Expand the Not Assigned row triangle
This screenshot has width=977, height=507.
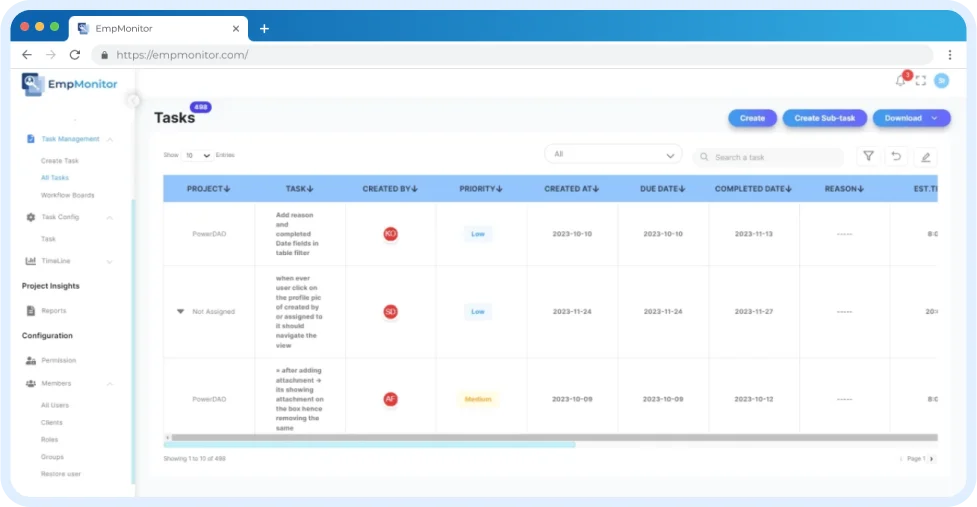[181, 311]
